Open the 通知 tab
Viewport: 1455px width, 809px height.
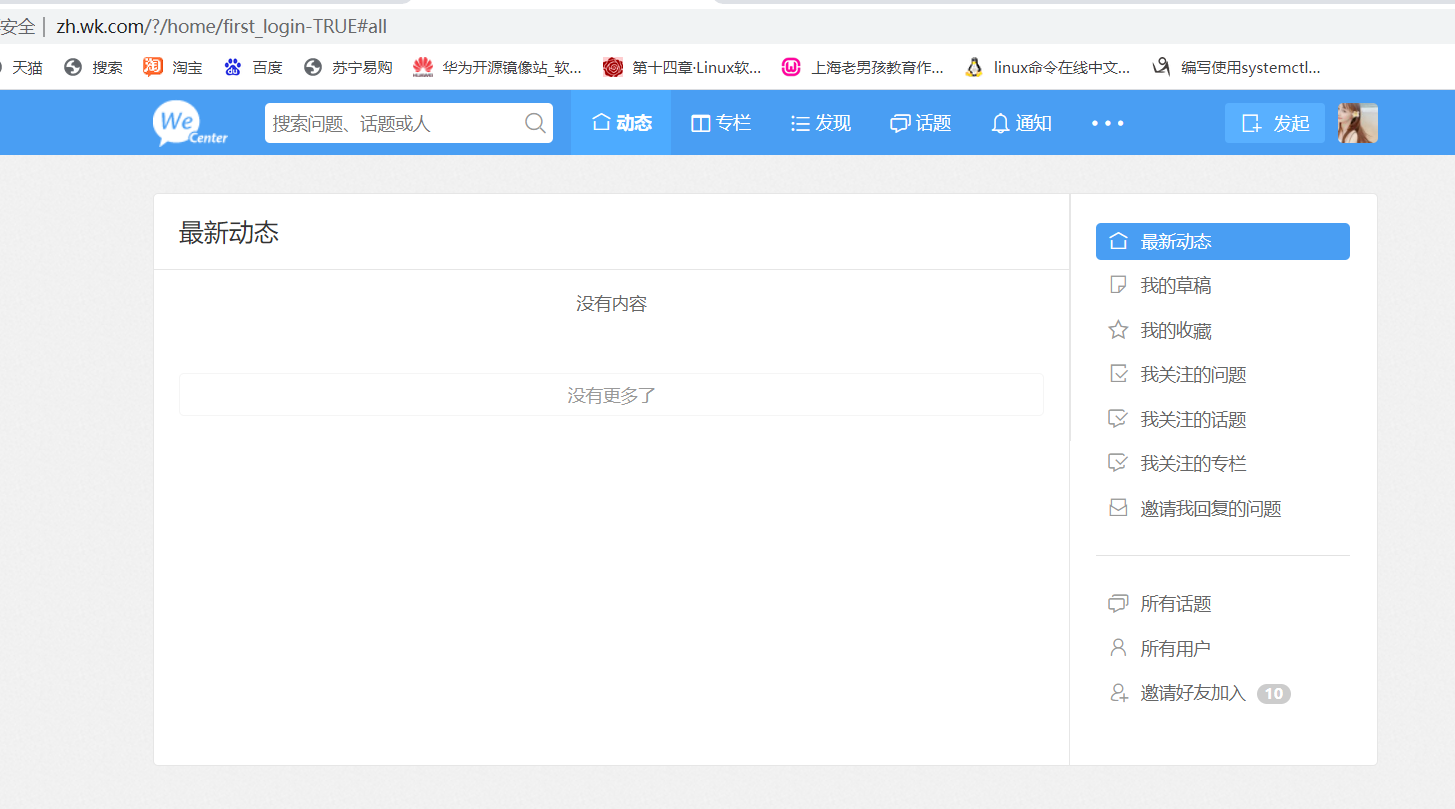[1020, 123]
